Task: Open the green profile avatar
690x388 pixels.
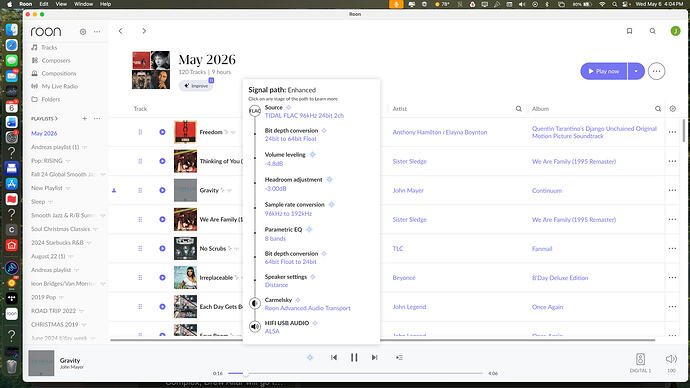Action: click(675, 31)
